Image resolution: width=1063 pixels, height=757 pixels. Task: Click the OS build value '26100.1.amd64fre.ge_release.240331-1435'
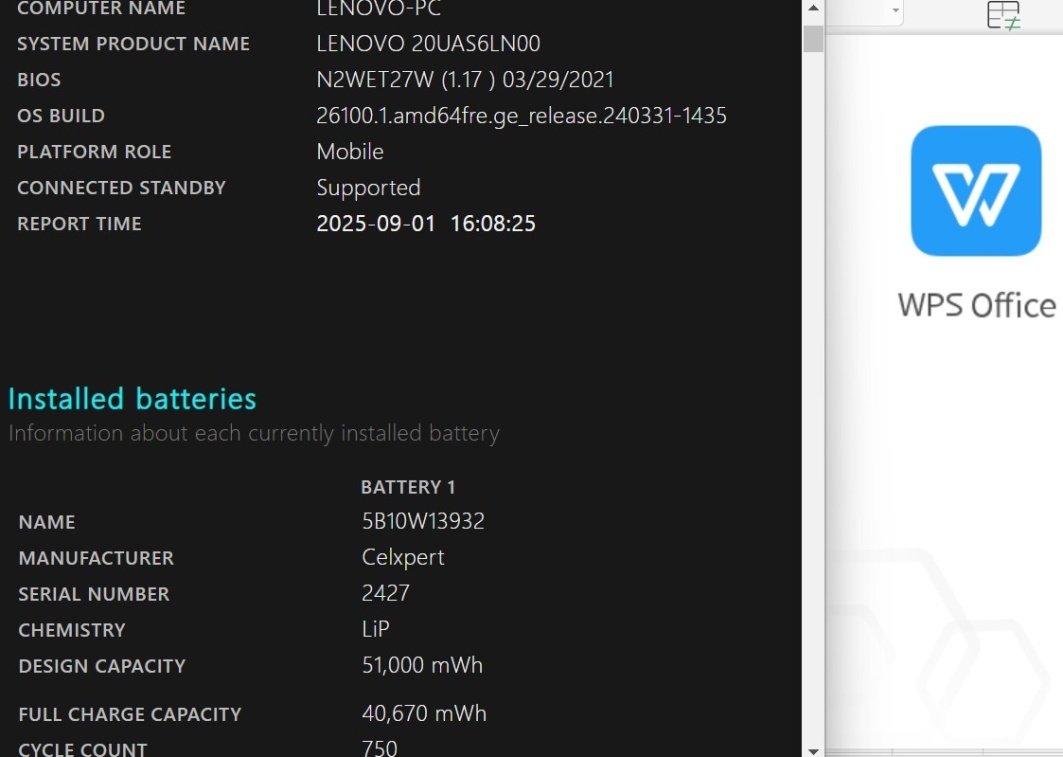[x=521, y=116]
